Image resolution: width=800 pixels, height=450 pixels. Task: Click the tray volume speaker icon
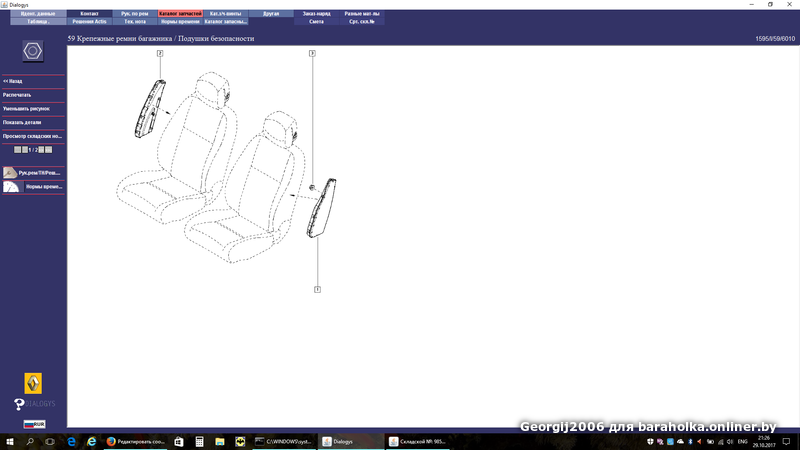tap(730, 442)
